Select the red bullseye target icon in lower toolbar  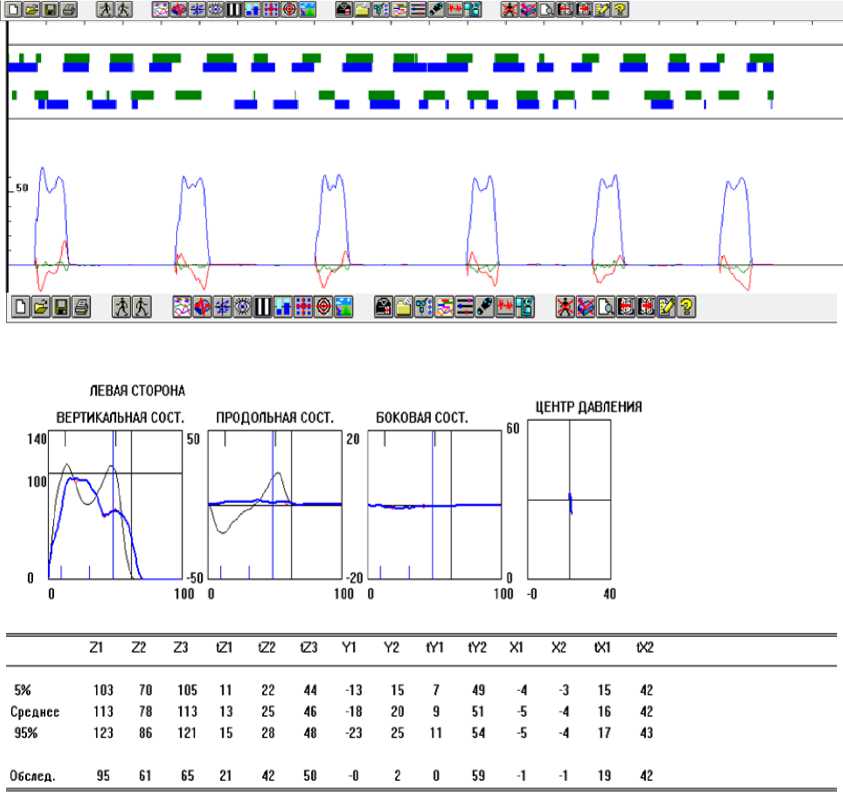click(x=323, y=306)
